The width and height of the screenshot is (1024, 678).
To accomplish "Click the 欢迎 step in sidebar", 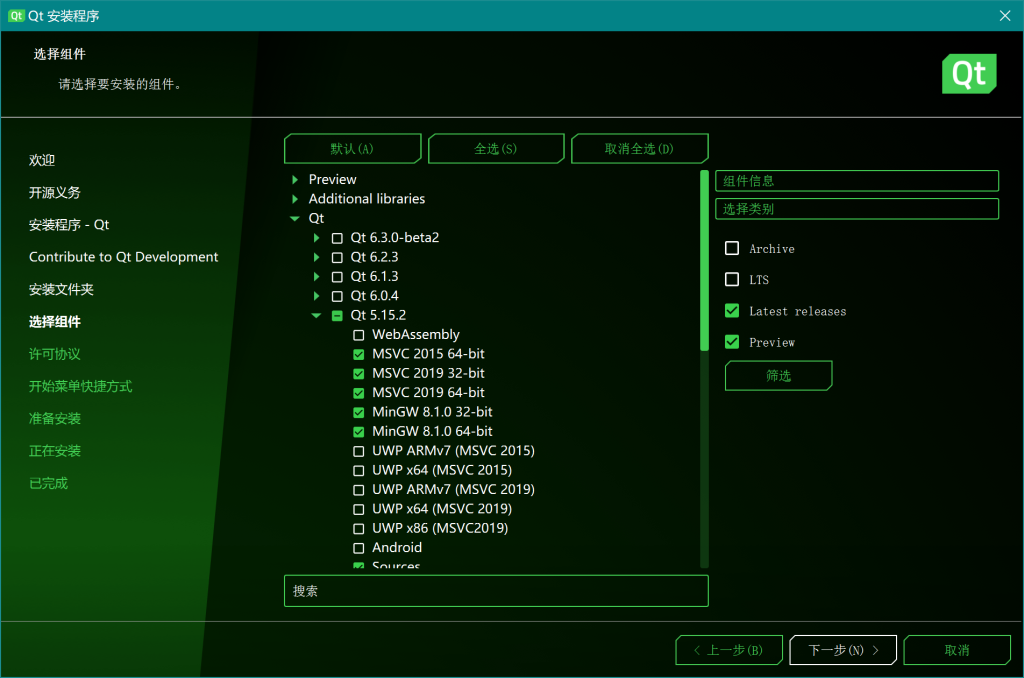I will (42, 160).
